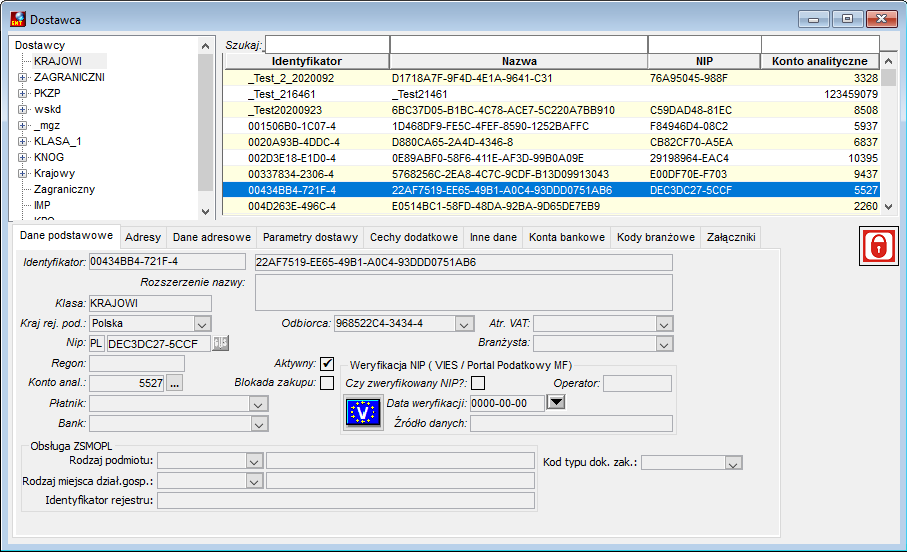This screenshot has width=907, height=552.
Task: Click the Identyfikator rejestru field
Action: click(x=346, y=501)
